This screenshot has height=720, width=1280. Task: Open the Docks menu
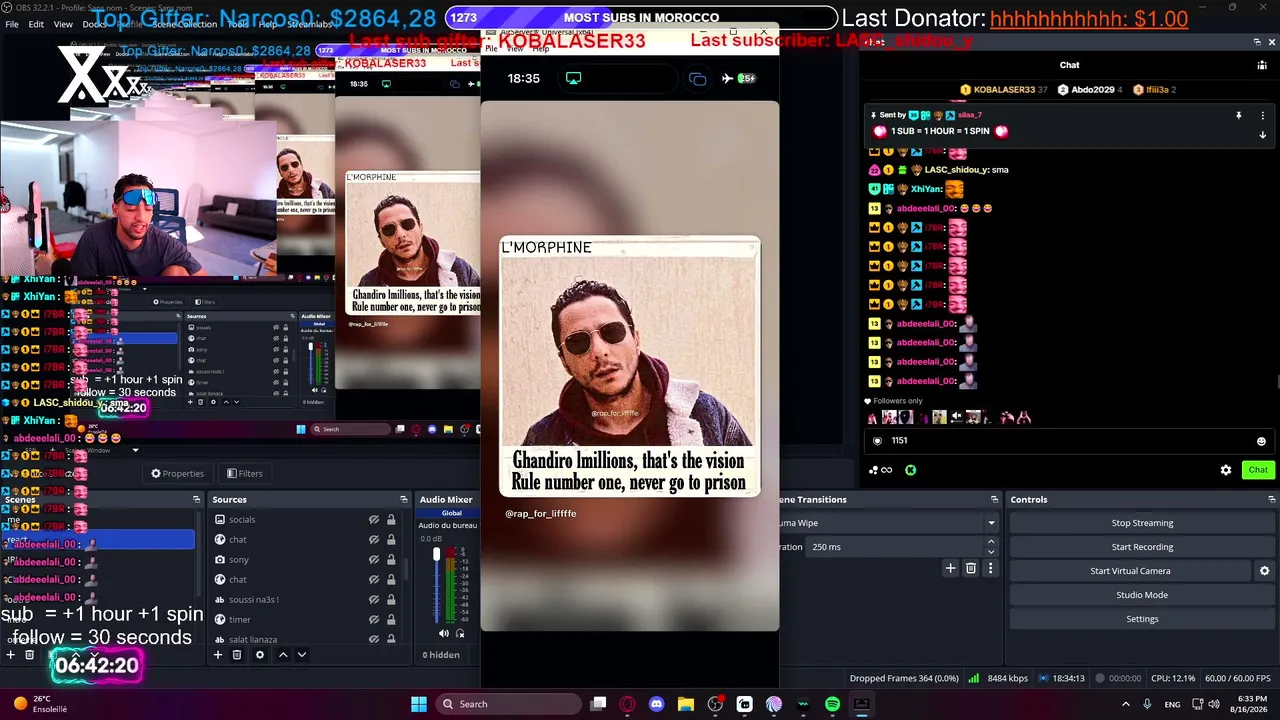point(95,24)
